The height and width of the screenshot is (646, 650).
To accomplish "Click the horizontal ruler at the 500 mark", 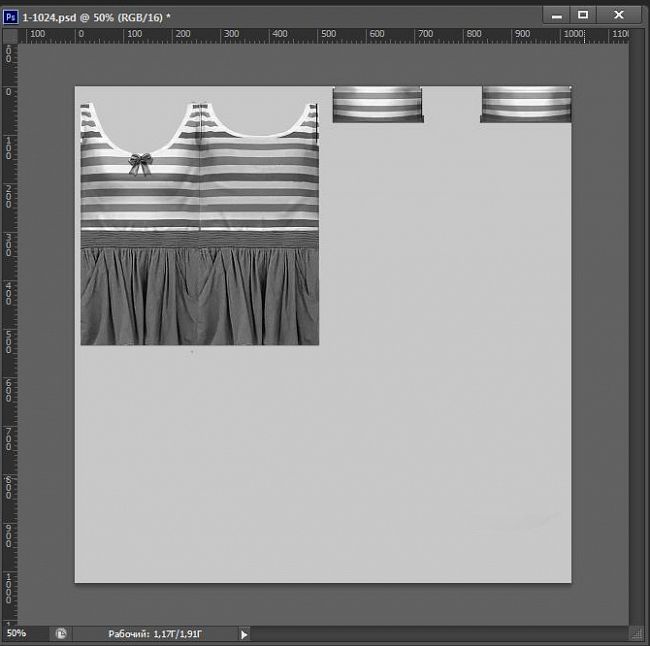I will pyautogui.click(x=327, y=35).
